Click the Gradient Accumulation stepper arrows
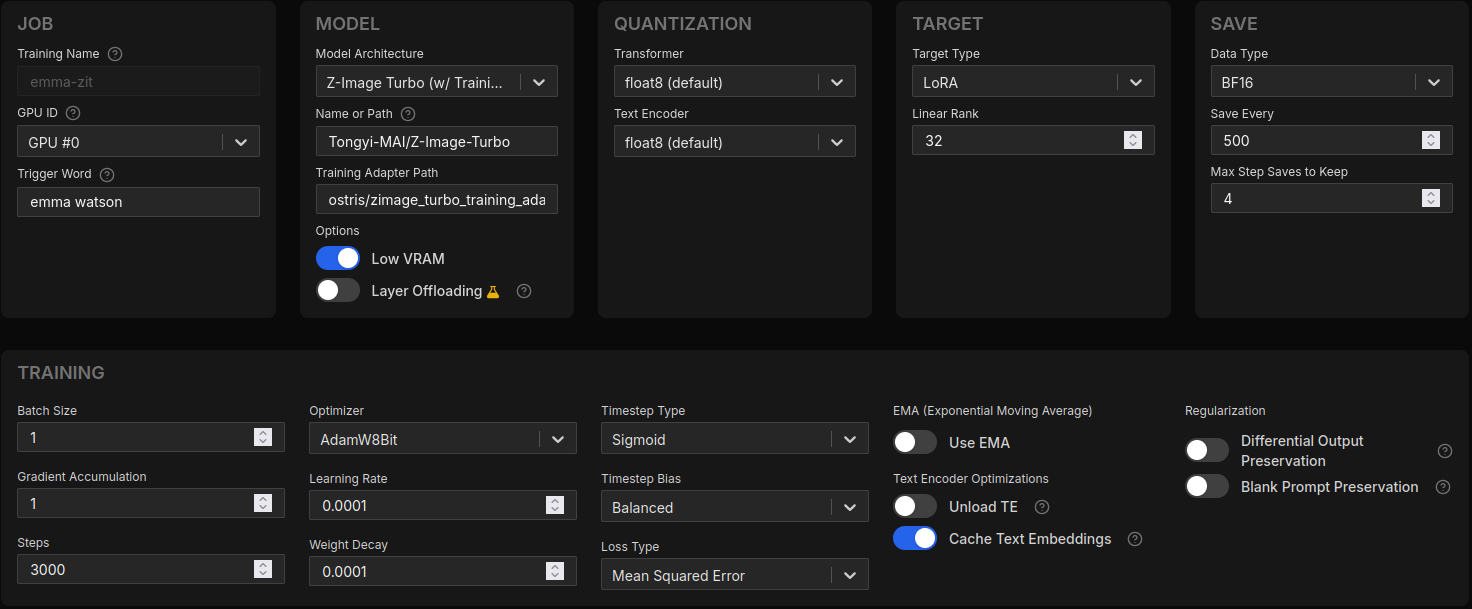 263,503
